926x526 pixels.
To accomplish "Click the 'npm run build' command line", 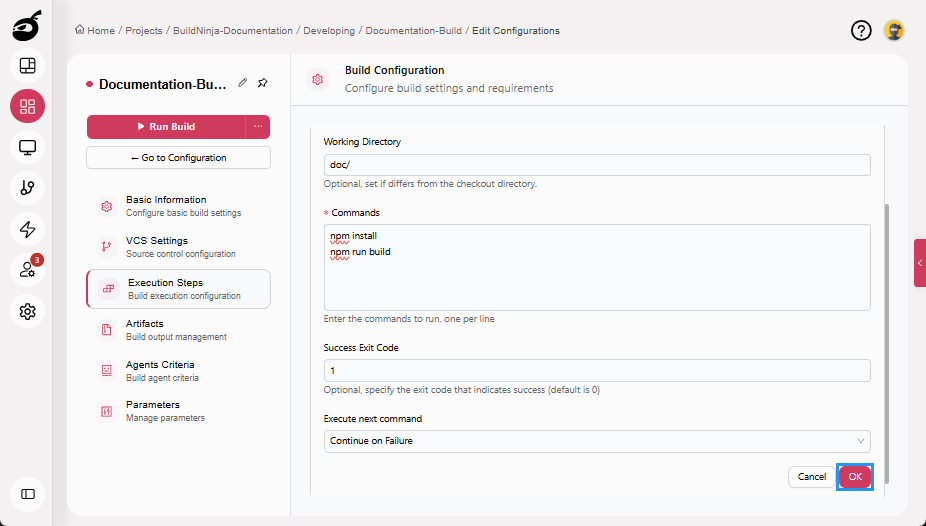I will (360, 252).
